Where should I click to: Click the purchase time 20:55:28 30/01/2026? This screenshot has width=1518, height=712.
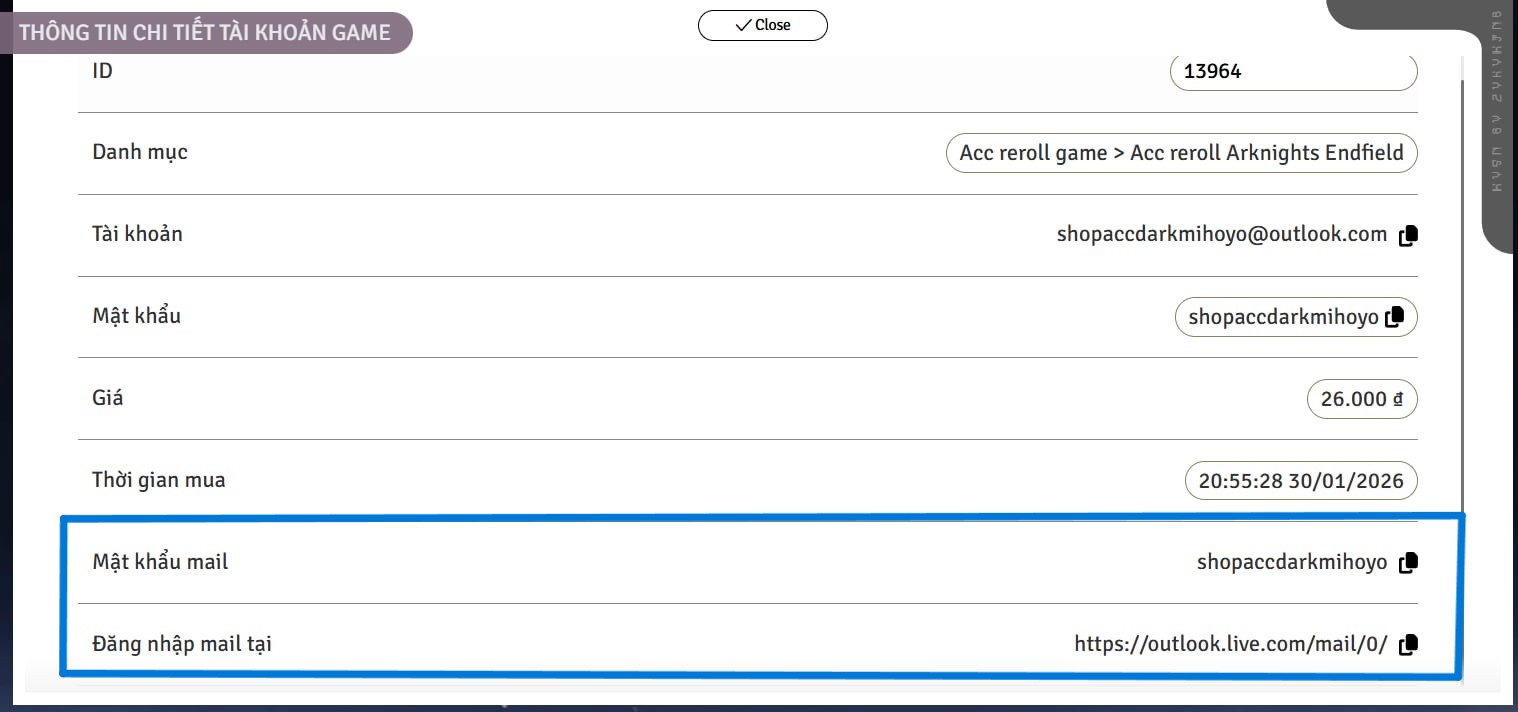pos(1300,481)
